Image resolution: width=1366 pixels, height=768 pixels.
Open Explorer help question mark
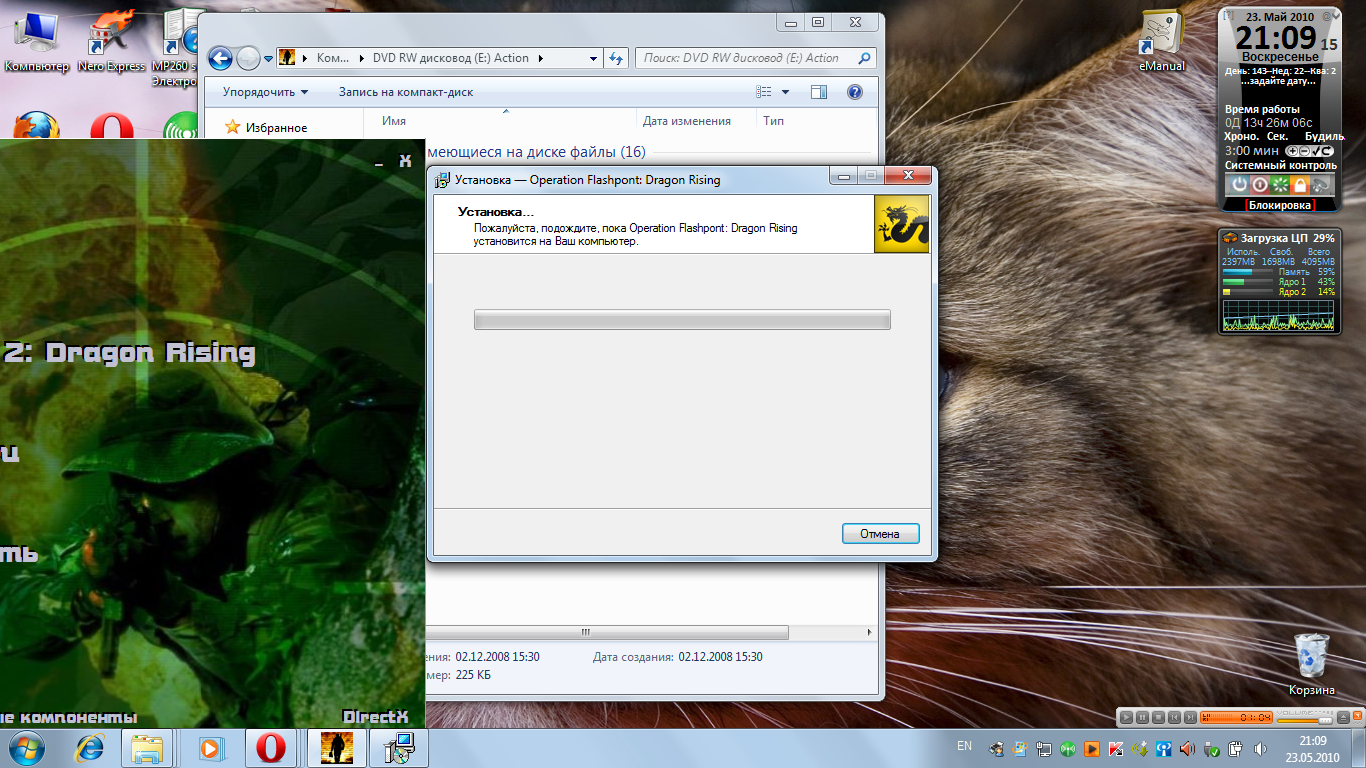point(855,92)
